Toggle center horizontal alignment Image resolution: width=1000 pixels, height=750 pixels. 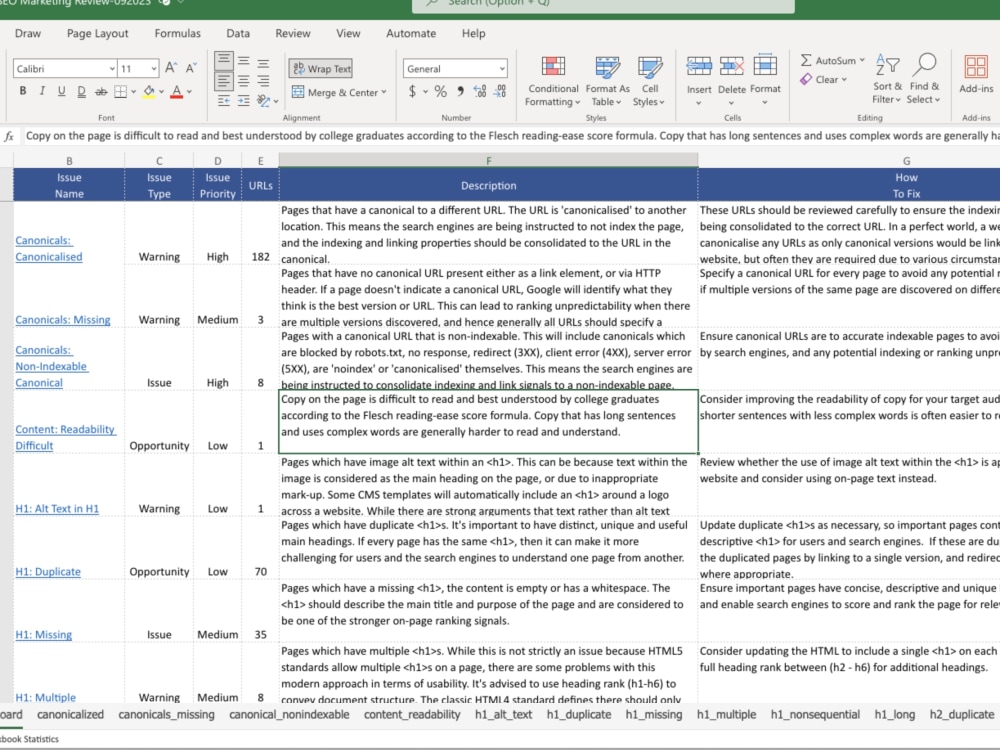[x=244, y=81]
